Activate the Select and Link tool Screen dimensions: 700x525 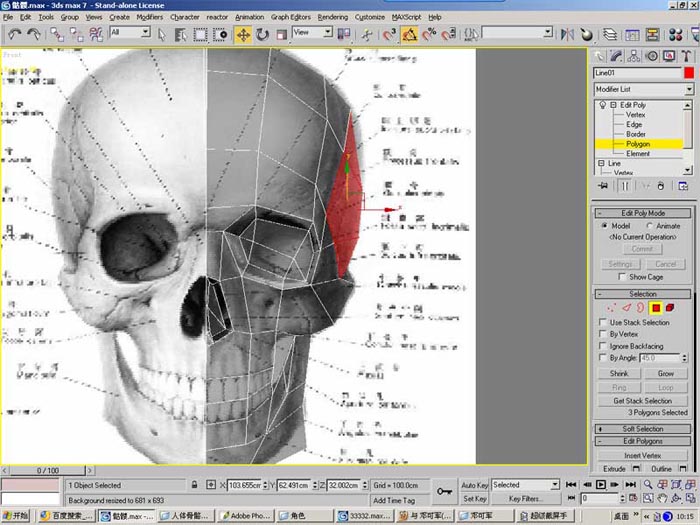click(x=57, y=34)
